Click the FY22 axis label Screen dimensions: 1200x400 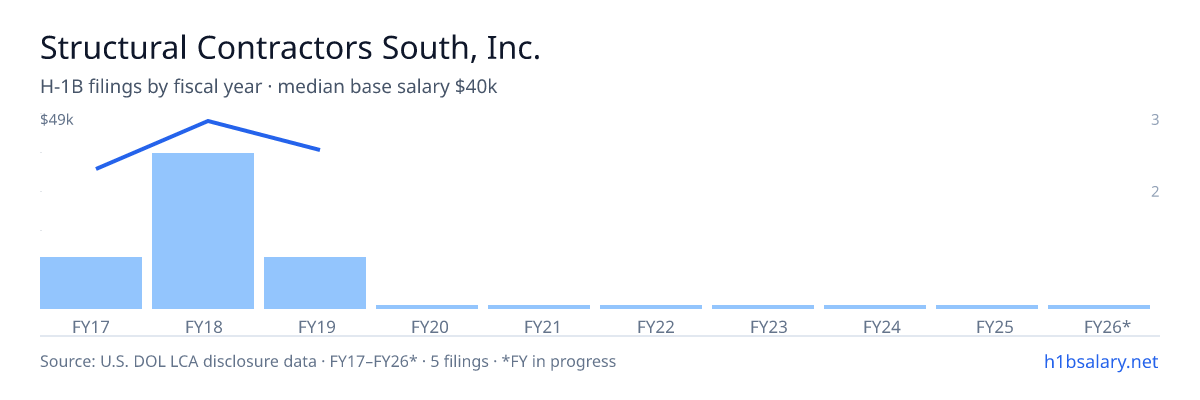pos(651,326)
